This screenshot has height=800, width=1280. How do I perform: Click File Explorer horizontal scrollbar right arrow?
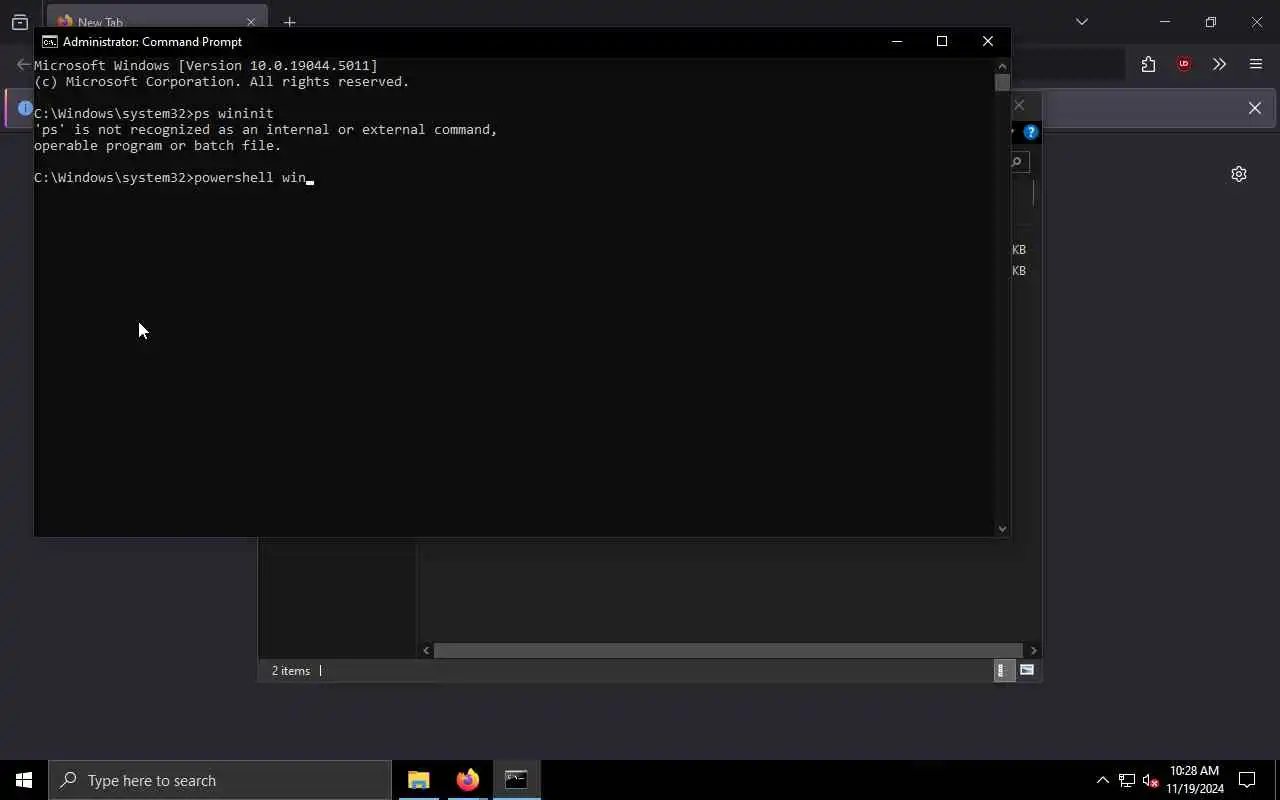pos(1034,650)
